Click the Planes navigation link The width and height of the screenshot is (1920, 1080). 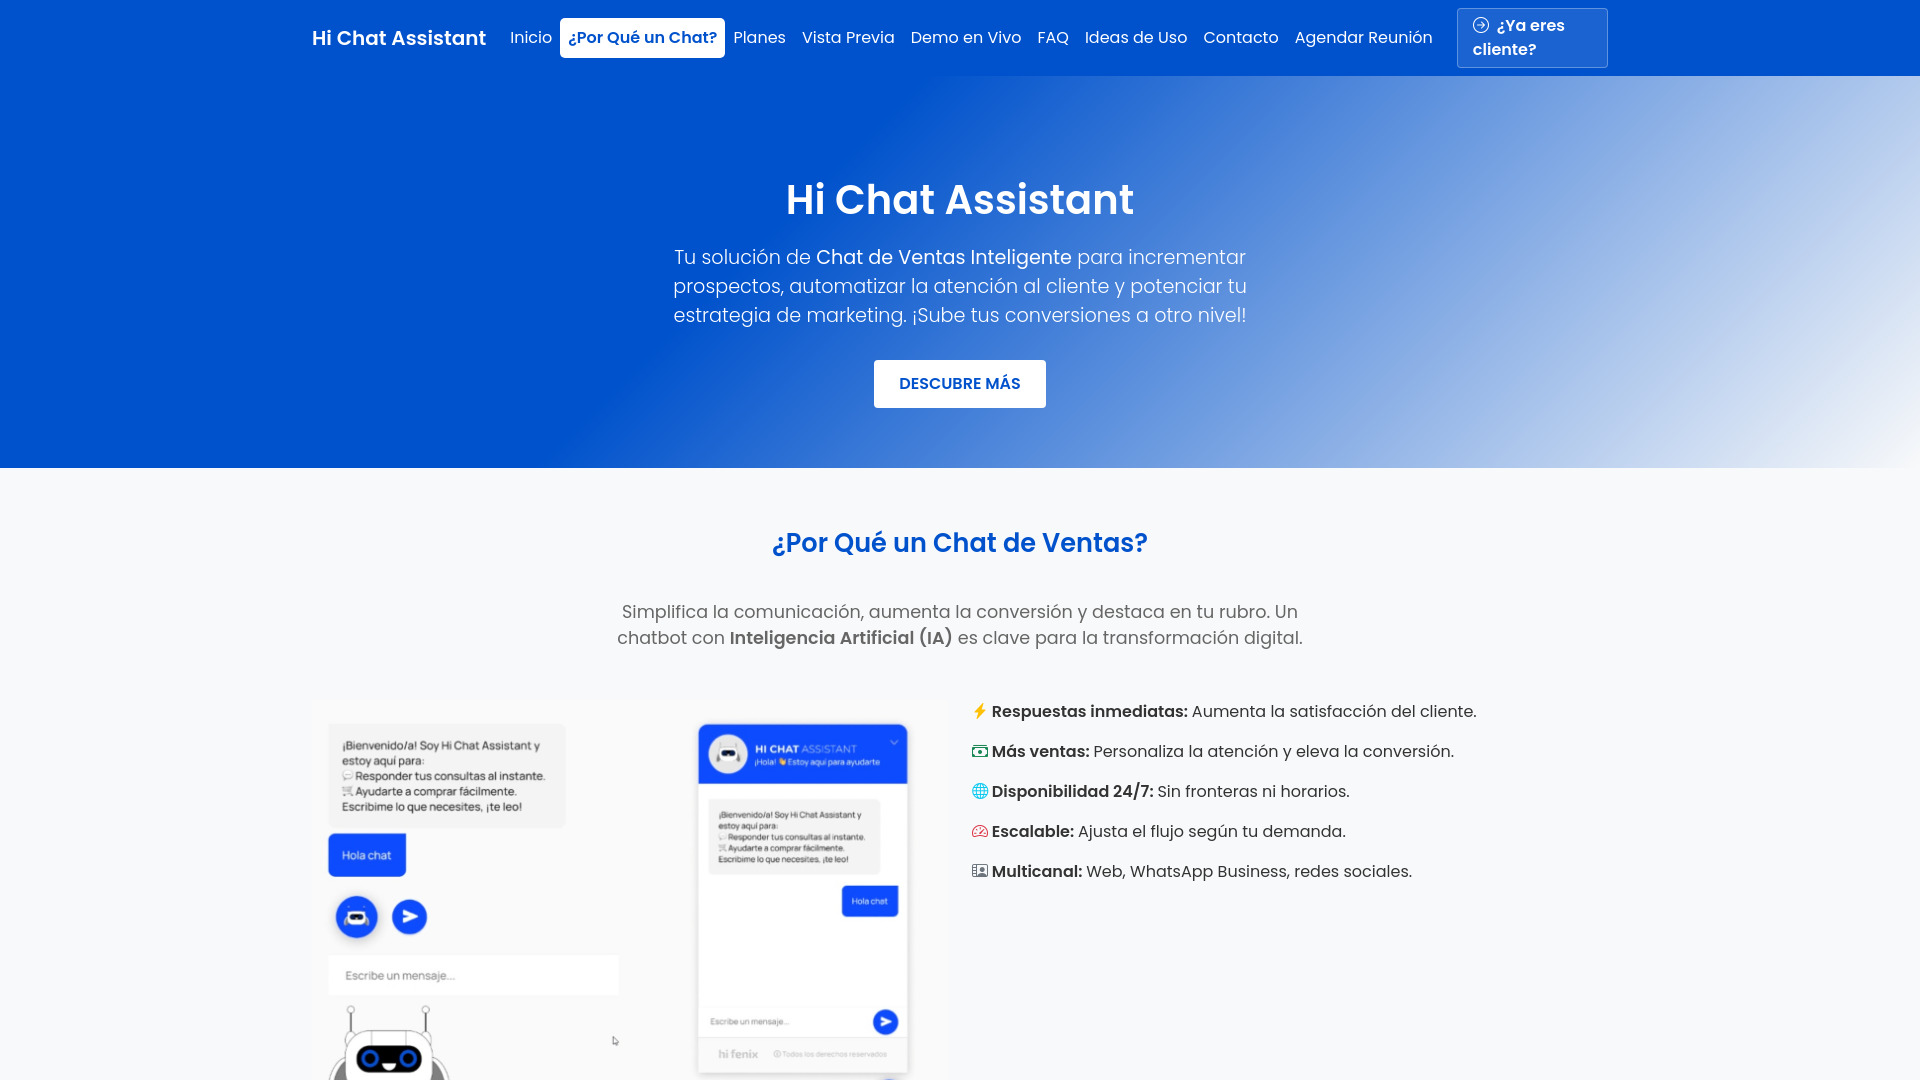click(x=760, y=37)
